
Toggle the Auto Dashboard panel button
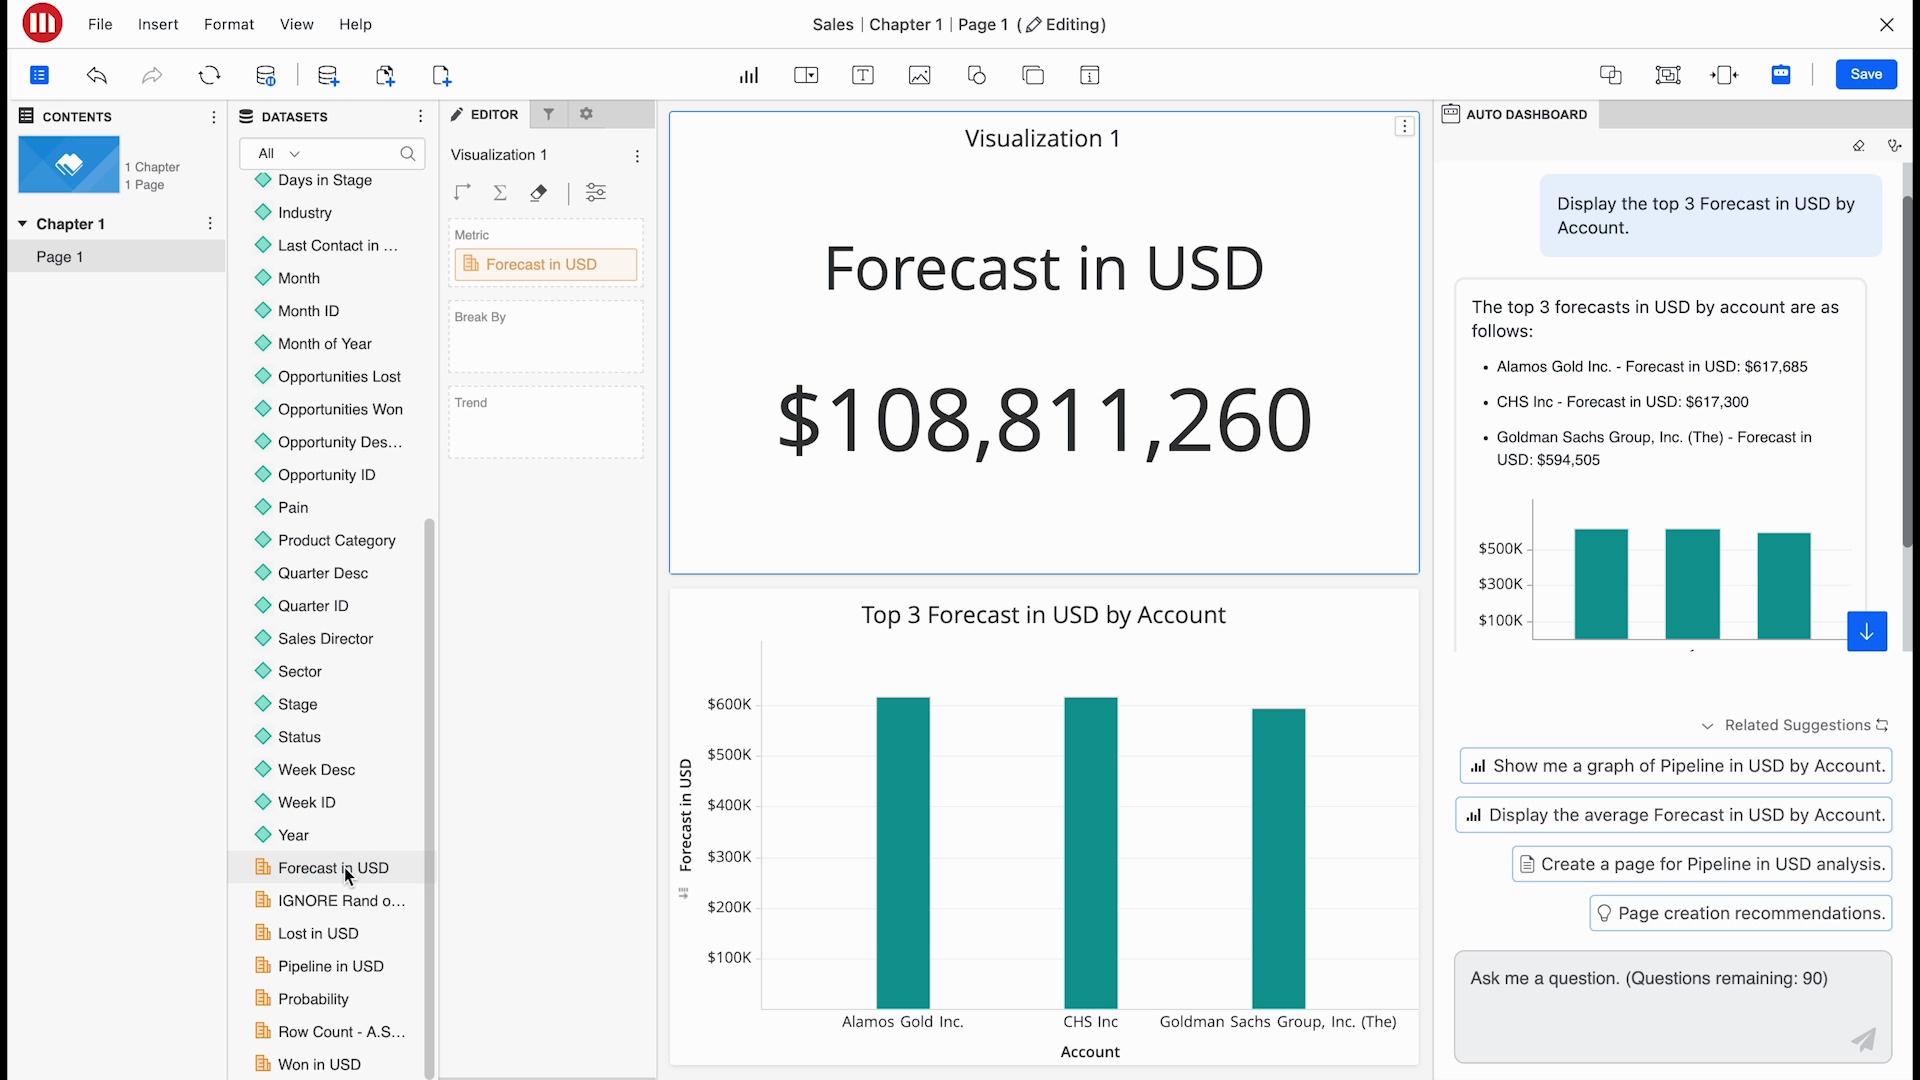click(x=1781, y=75)
